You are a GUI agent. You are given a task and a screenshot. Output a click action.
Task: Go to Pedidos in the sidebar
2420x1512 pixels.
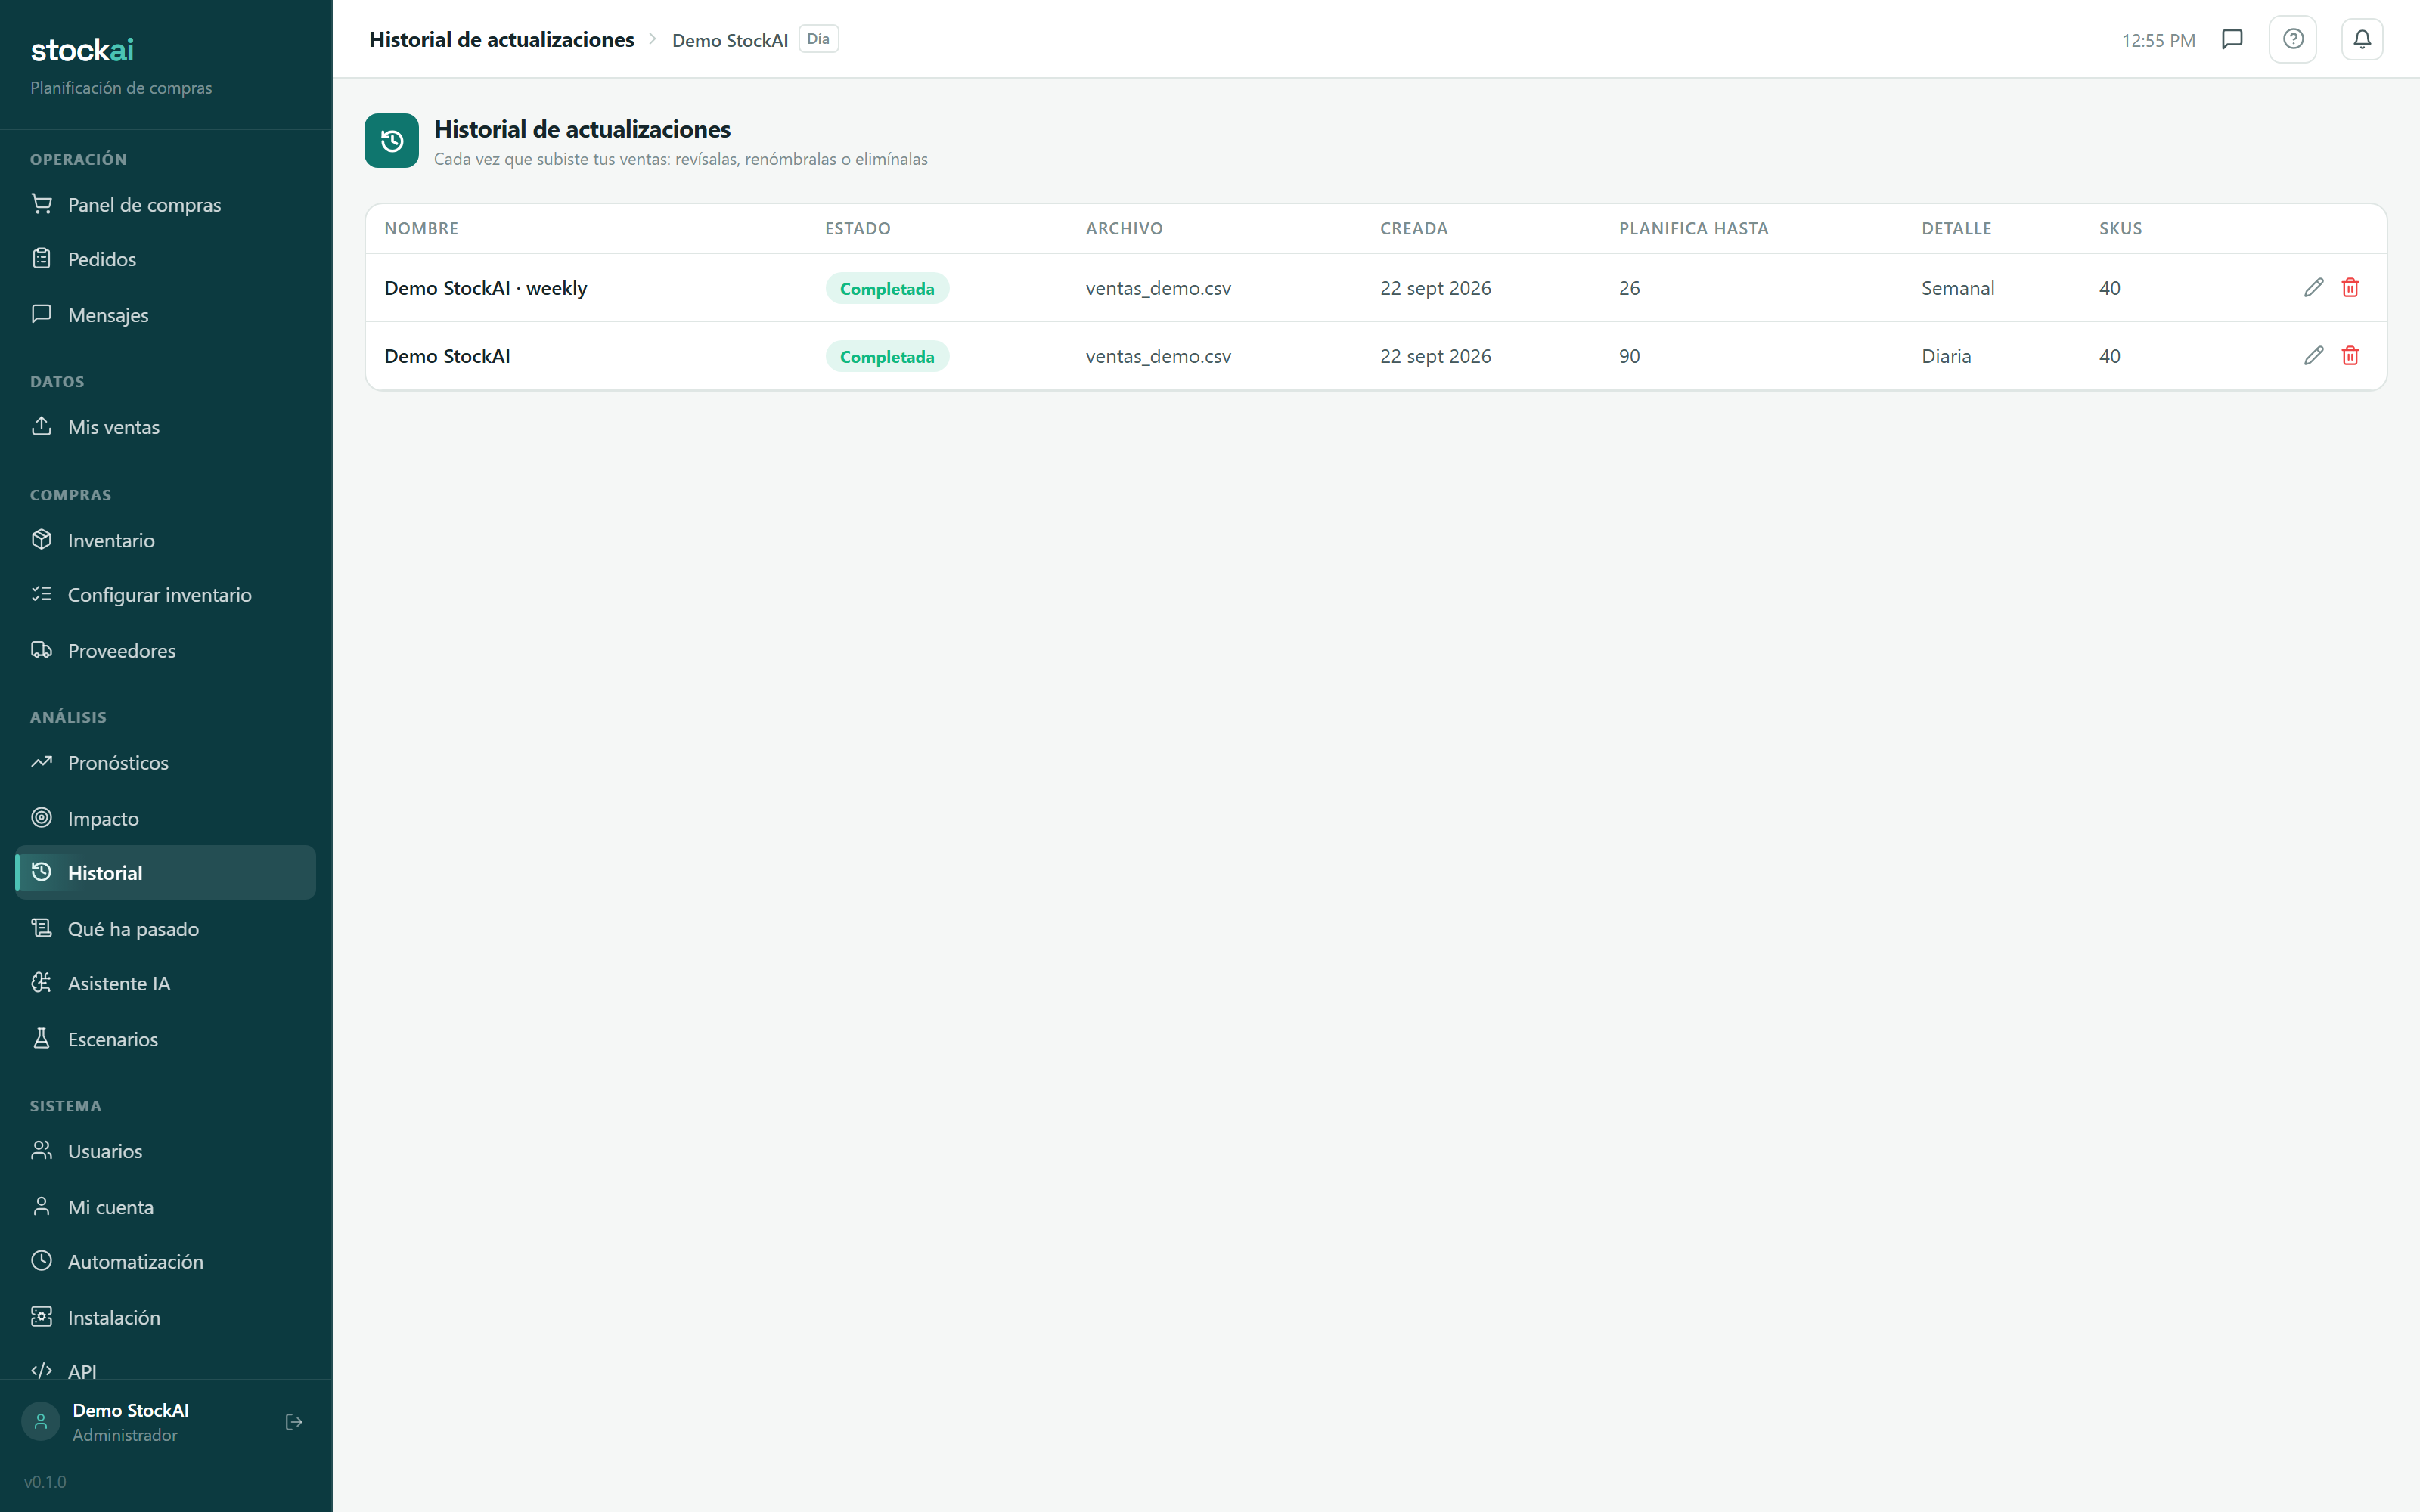(x=166, y=259)
